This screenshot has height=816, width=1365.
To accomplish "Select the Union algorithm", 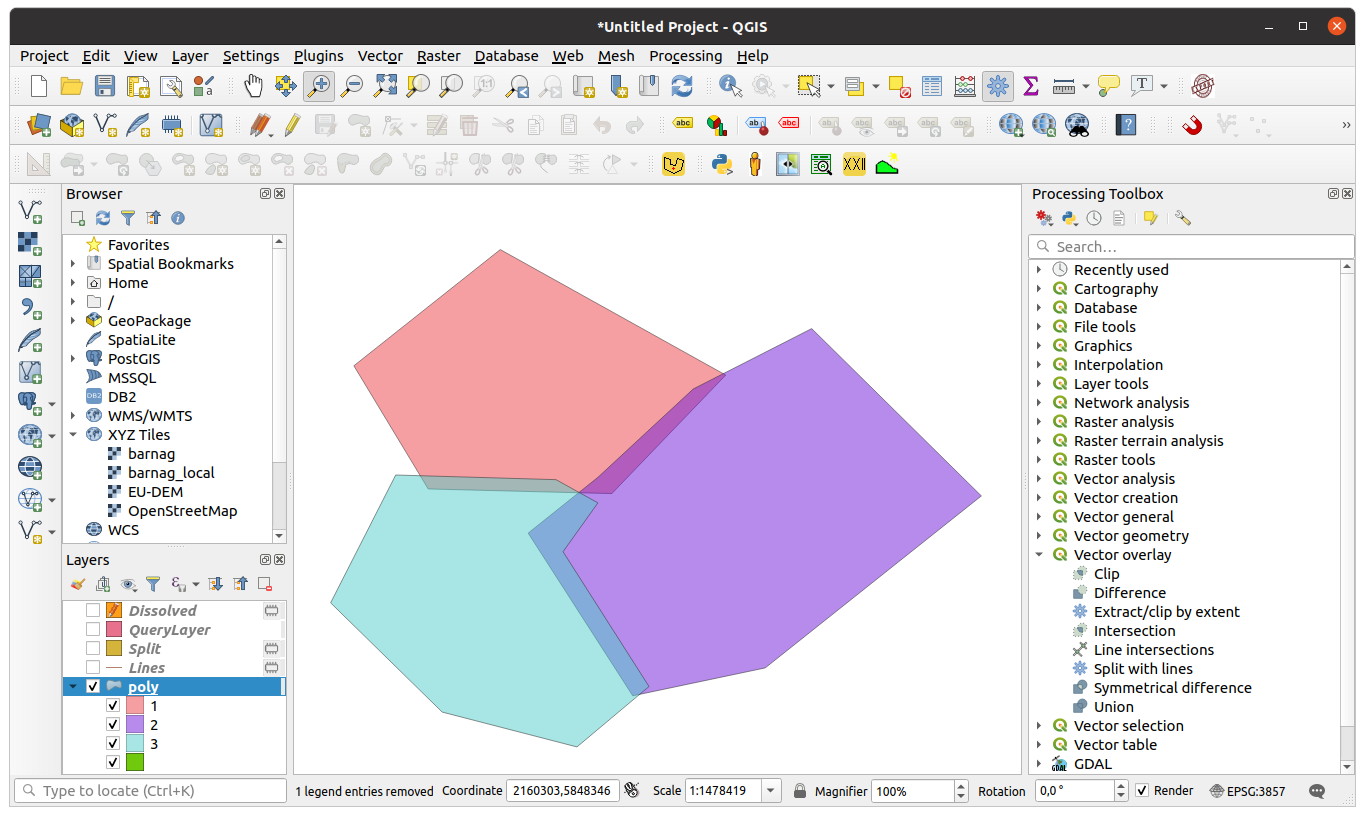I will pos(1113,706).
